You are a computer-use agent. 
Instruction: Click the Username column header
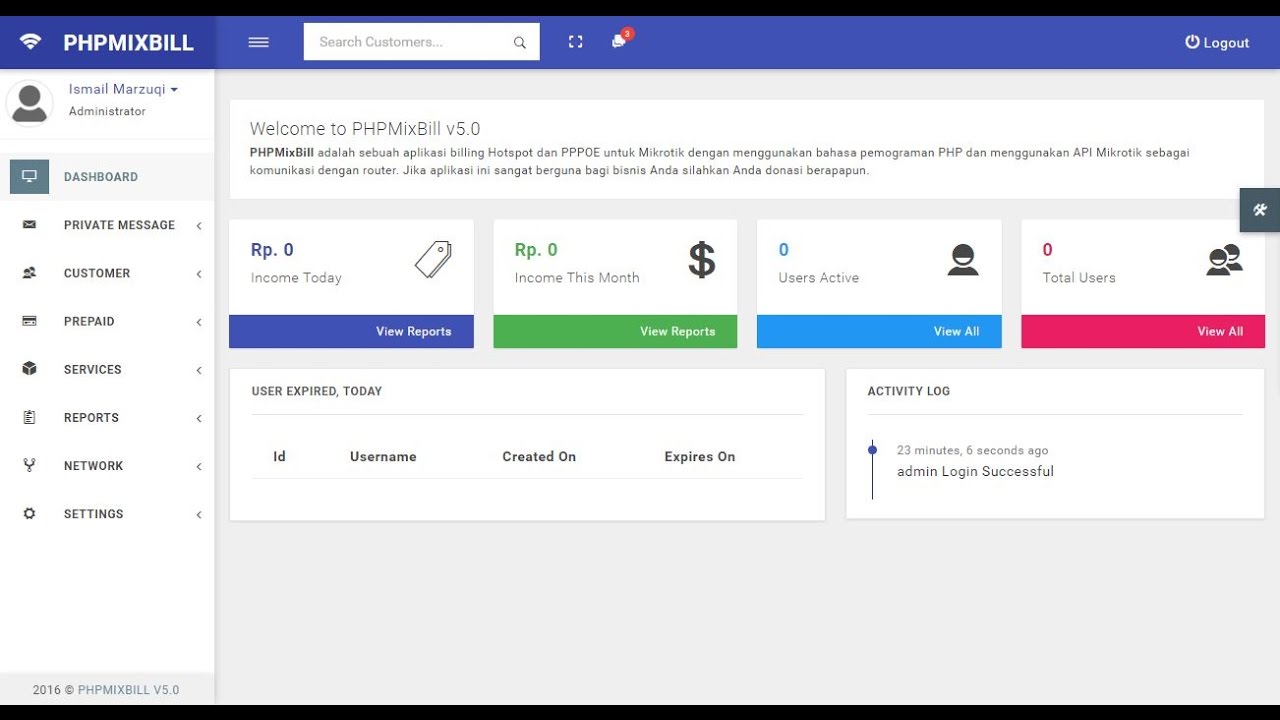pos(383,456)
